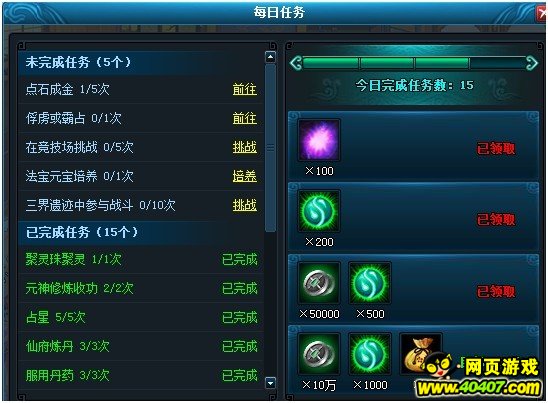Click the green daily task progress bar
Image resolution: width=548 pixels, height=403 pixels.
tap(414, 63)
